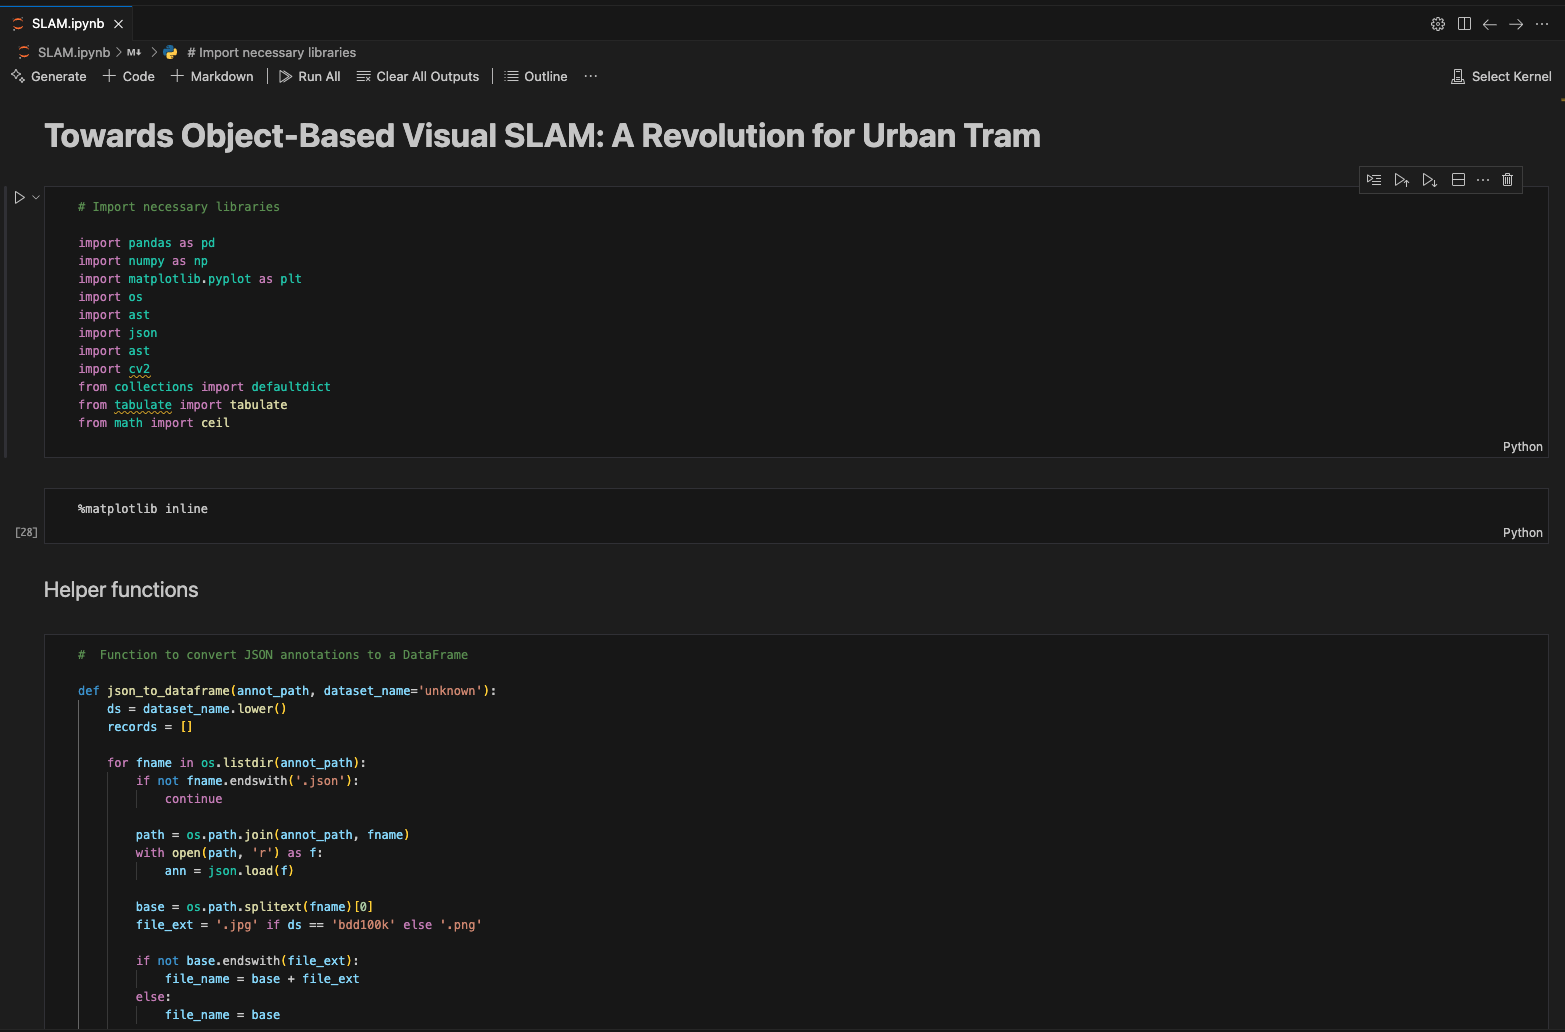The height and width of the screenshot is (1032, 1565).
Task: Clear All Outputs of the notebook
Action: pos(418,77)
